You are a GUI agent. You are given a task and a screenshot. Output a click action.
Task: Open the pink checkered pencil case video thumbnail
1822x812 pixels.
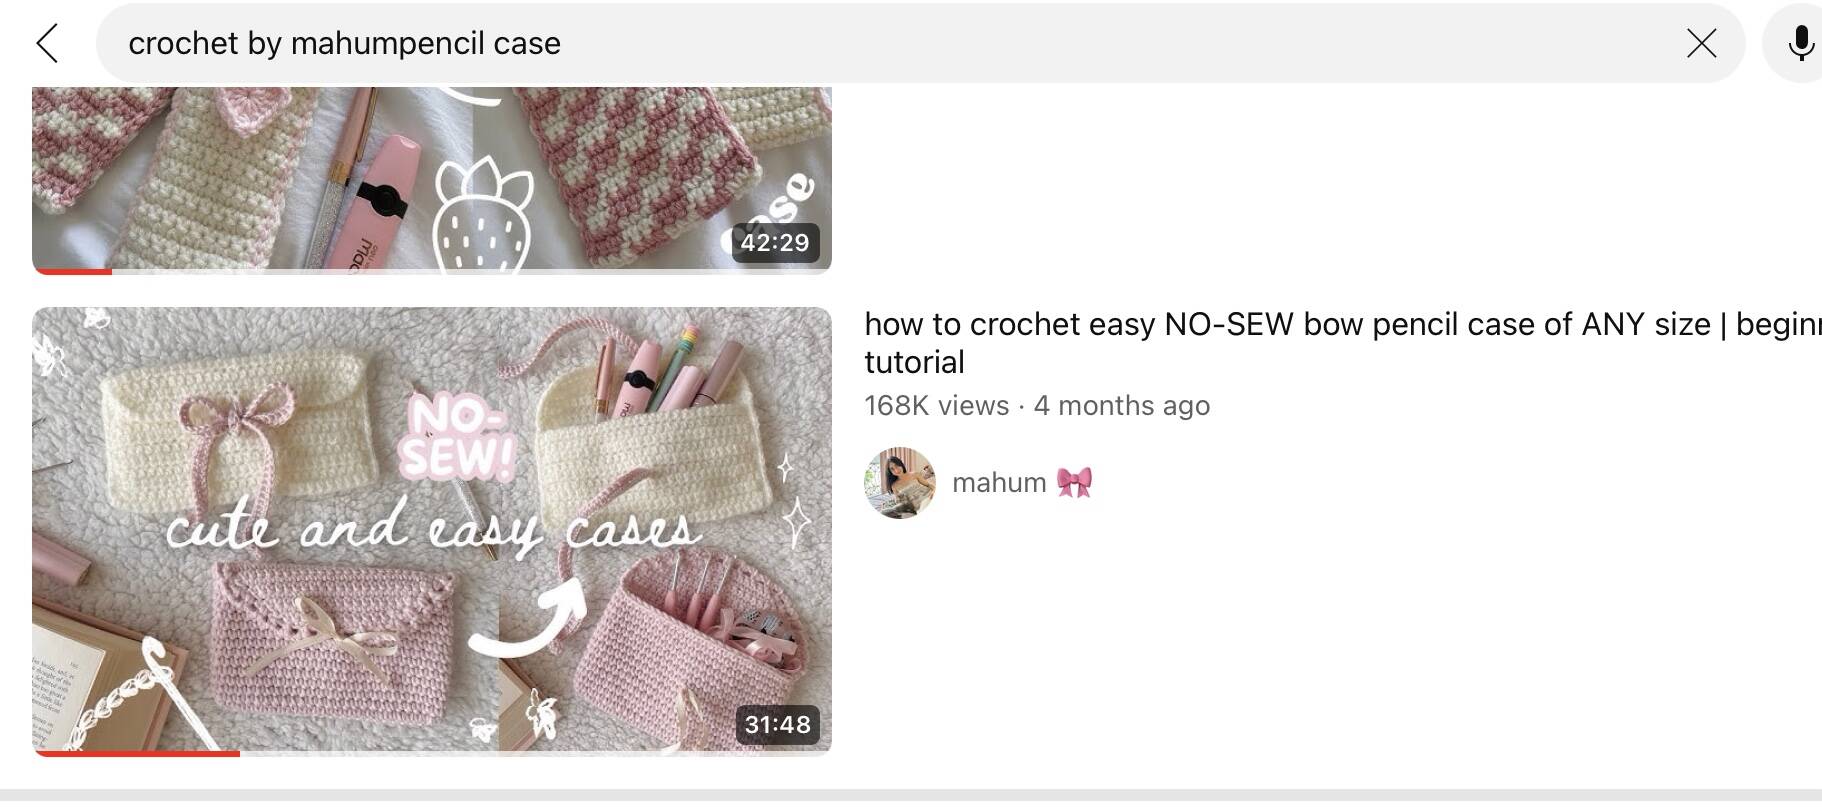point(432,178)
